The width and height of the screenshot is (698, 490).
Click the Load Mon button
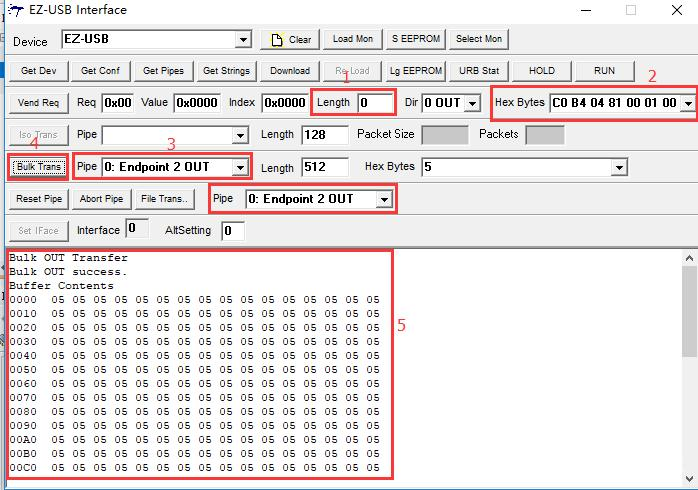pos(353,39)
